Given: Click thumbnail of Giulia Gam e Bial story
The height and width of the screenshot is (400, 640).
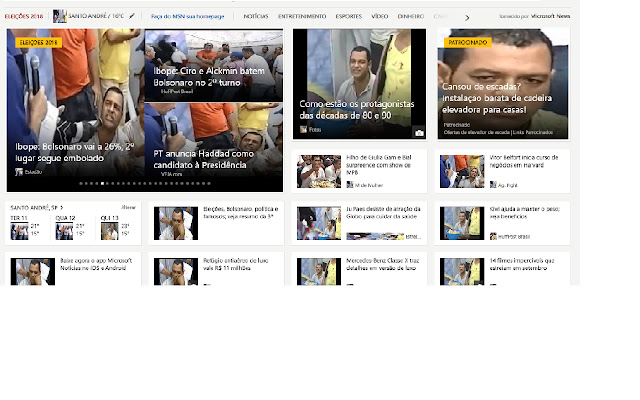Looking at the screenshot, I should point(319,171).
